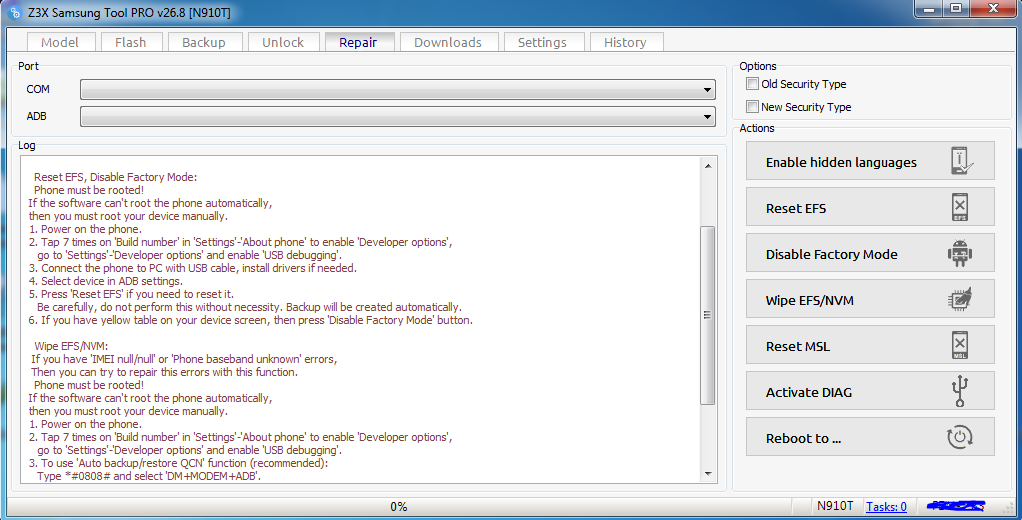The image size is (1022, 520).
Task: Click log line '4. Select device in ADB settings.'
Action: pos(106,281)
